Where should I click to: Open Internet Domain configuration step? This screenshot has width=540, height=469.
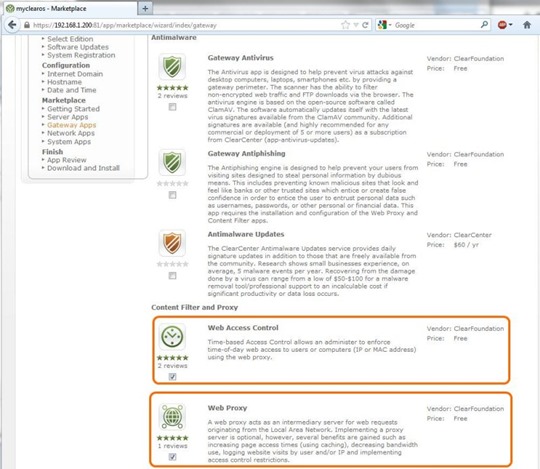pos(75,74)
